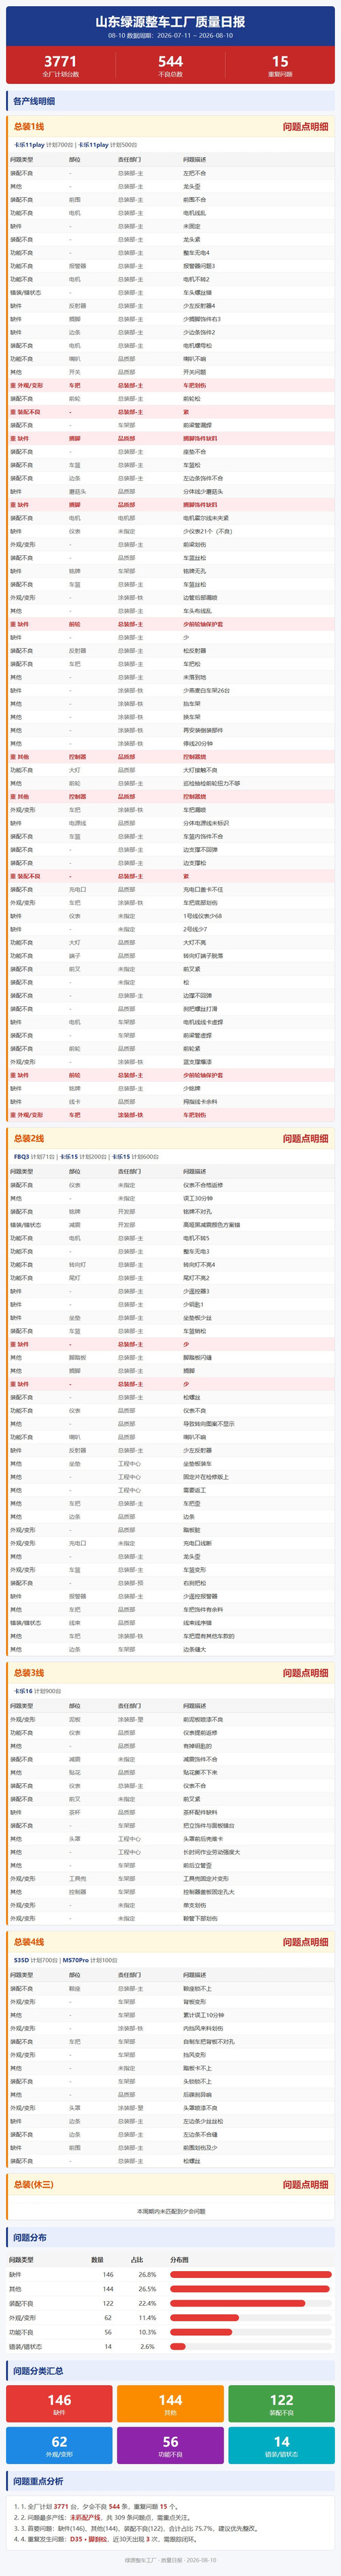Image resolution: width=341 pixels, height=2576 pixels.
Task: Click the 外观/变形 distribution bar at 11.4%
Action: 204,2317
